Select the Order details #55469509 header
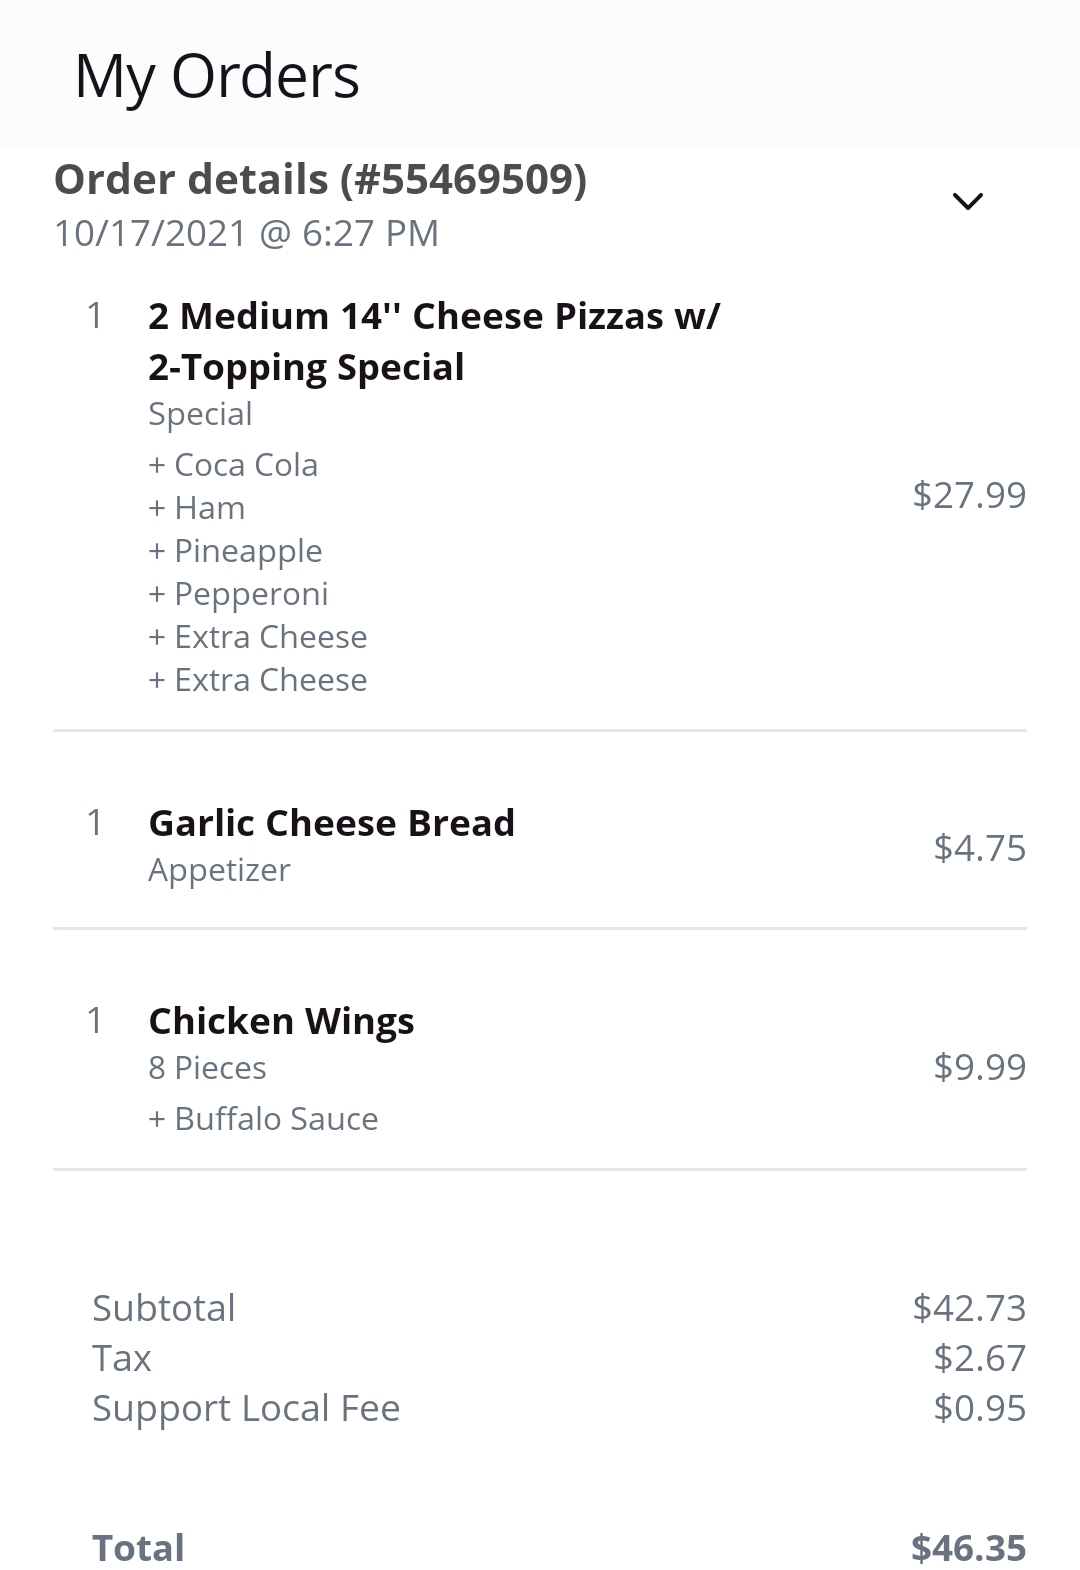 point(320,180)
